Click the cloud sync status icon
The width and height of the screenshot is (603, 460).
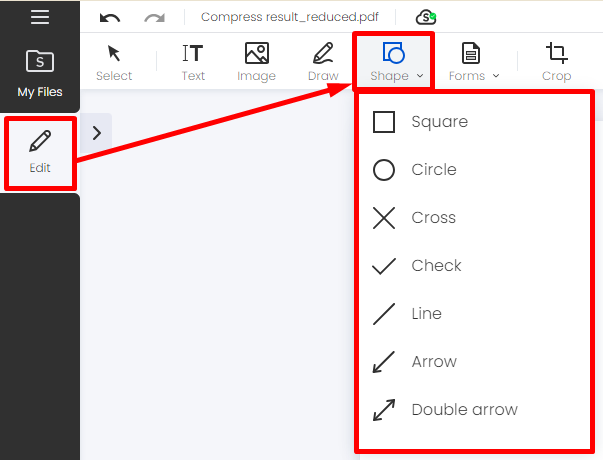coord(426,17)
